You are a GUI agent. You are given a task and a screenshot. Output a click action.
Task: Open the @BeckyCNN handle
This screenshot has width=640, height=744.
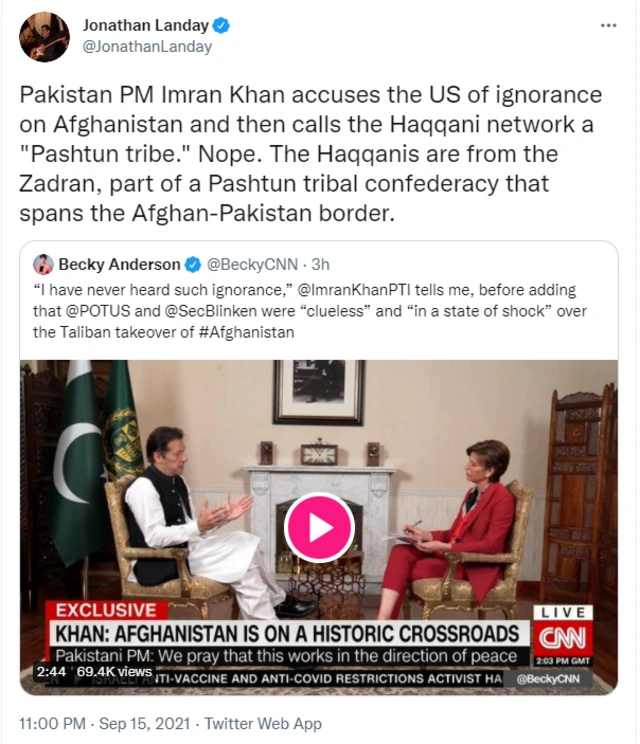(x=252, y=264)
